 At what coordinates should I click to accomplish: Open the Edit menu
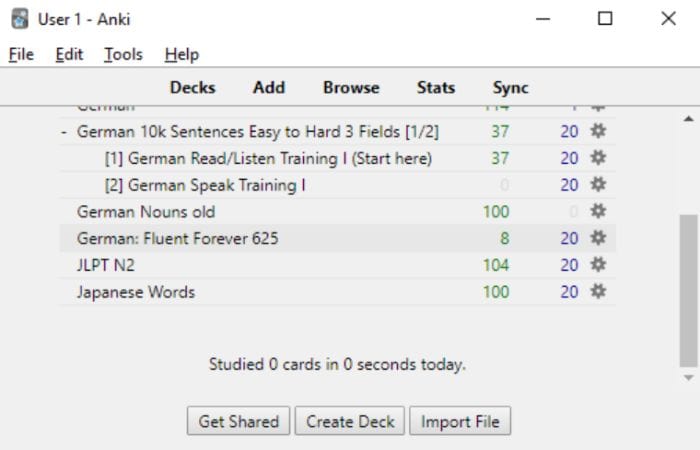tap(69, 54)
